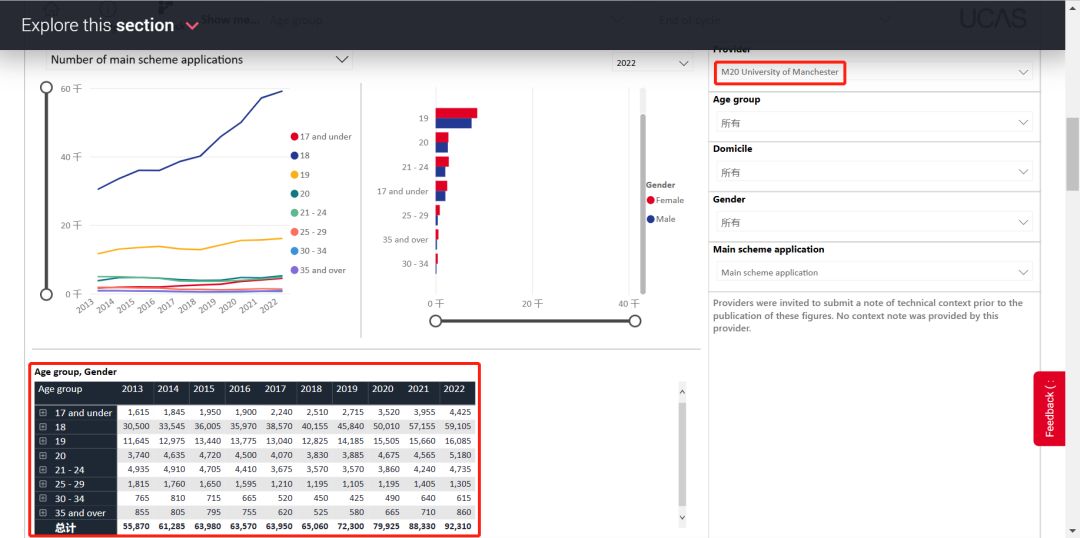Image resolution: width=1080 pixels, height=538 pixels.
Task: Expand the '17 and under' table row
Action: (43, 413)
